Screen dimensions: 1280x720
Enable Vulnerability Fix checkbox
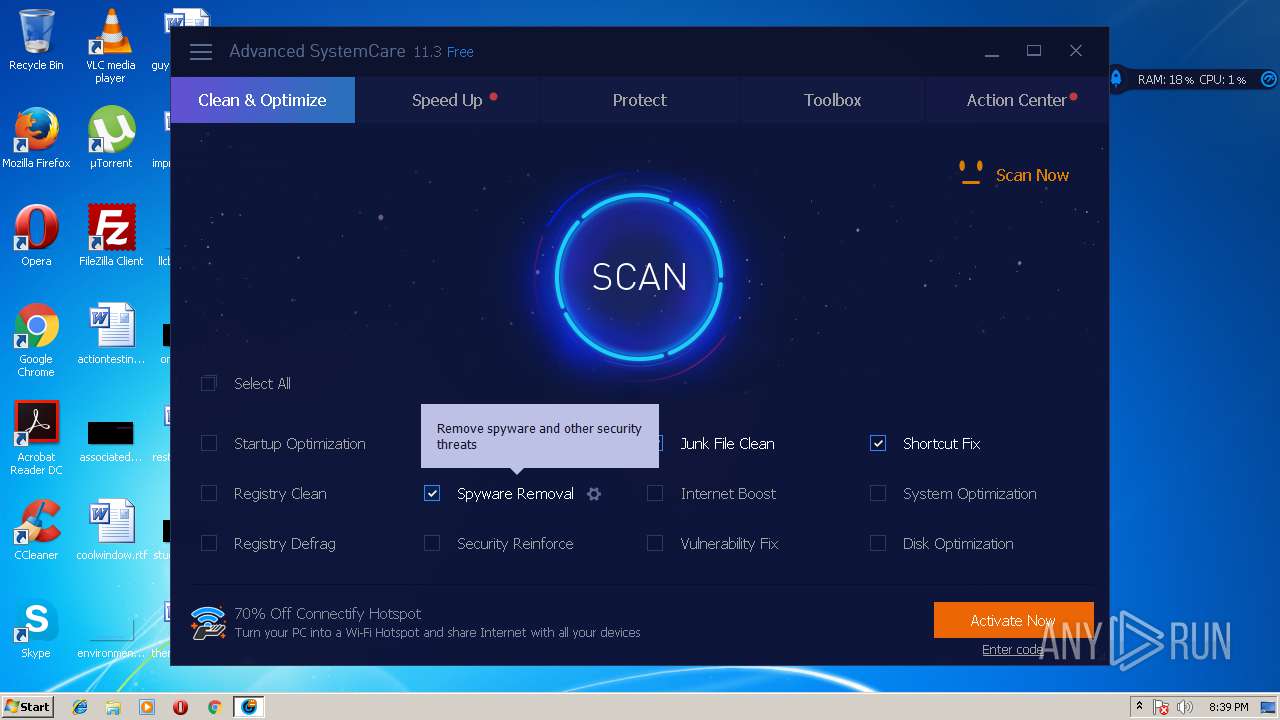coord(655,544)
